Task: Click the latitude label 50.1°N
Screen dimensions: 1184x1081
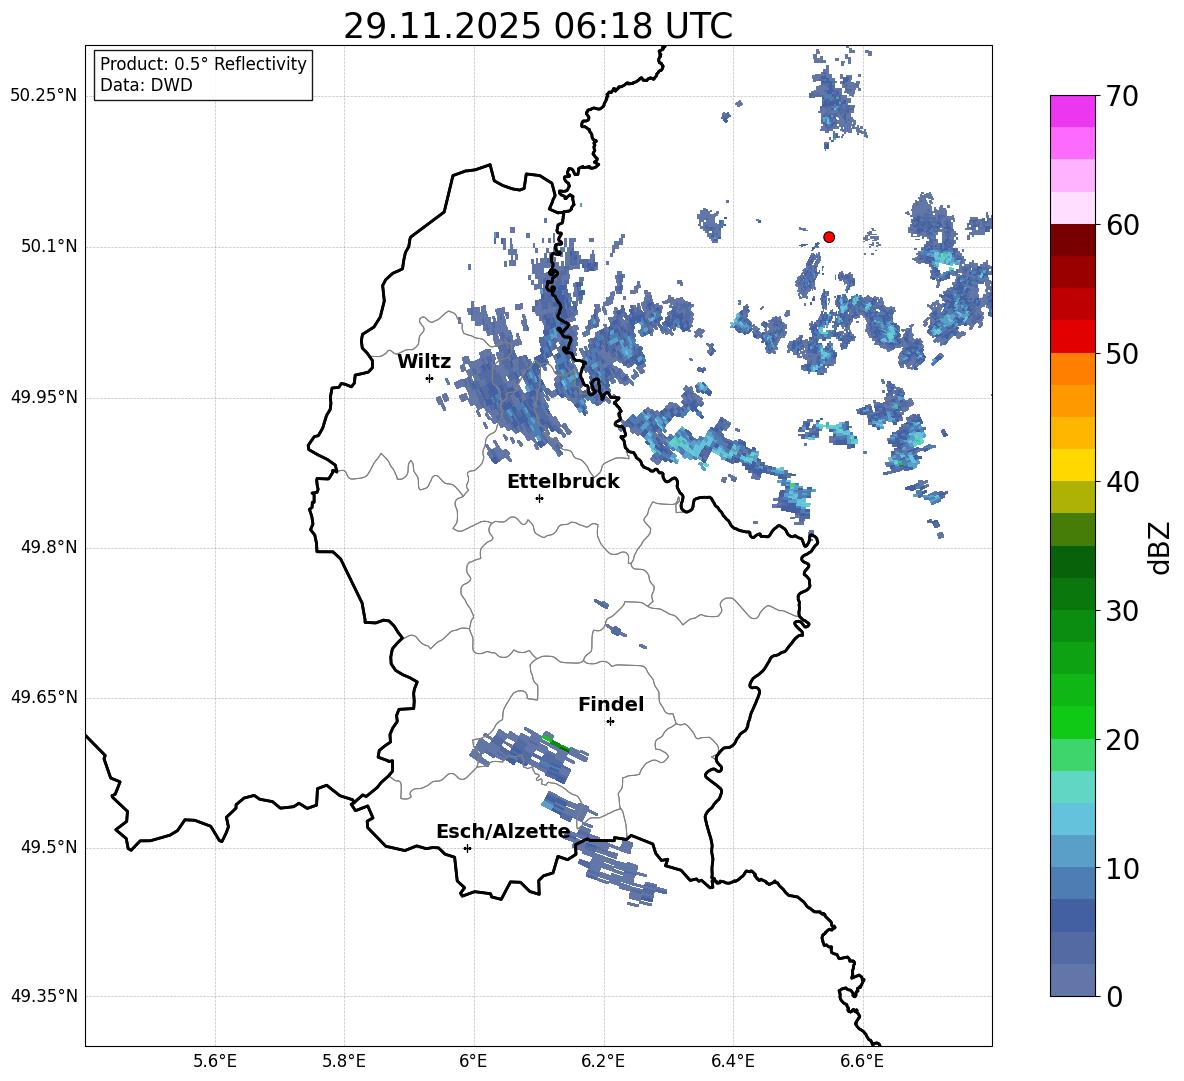Action: [x=49, y=247]
